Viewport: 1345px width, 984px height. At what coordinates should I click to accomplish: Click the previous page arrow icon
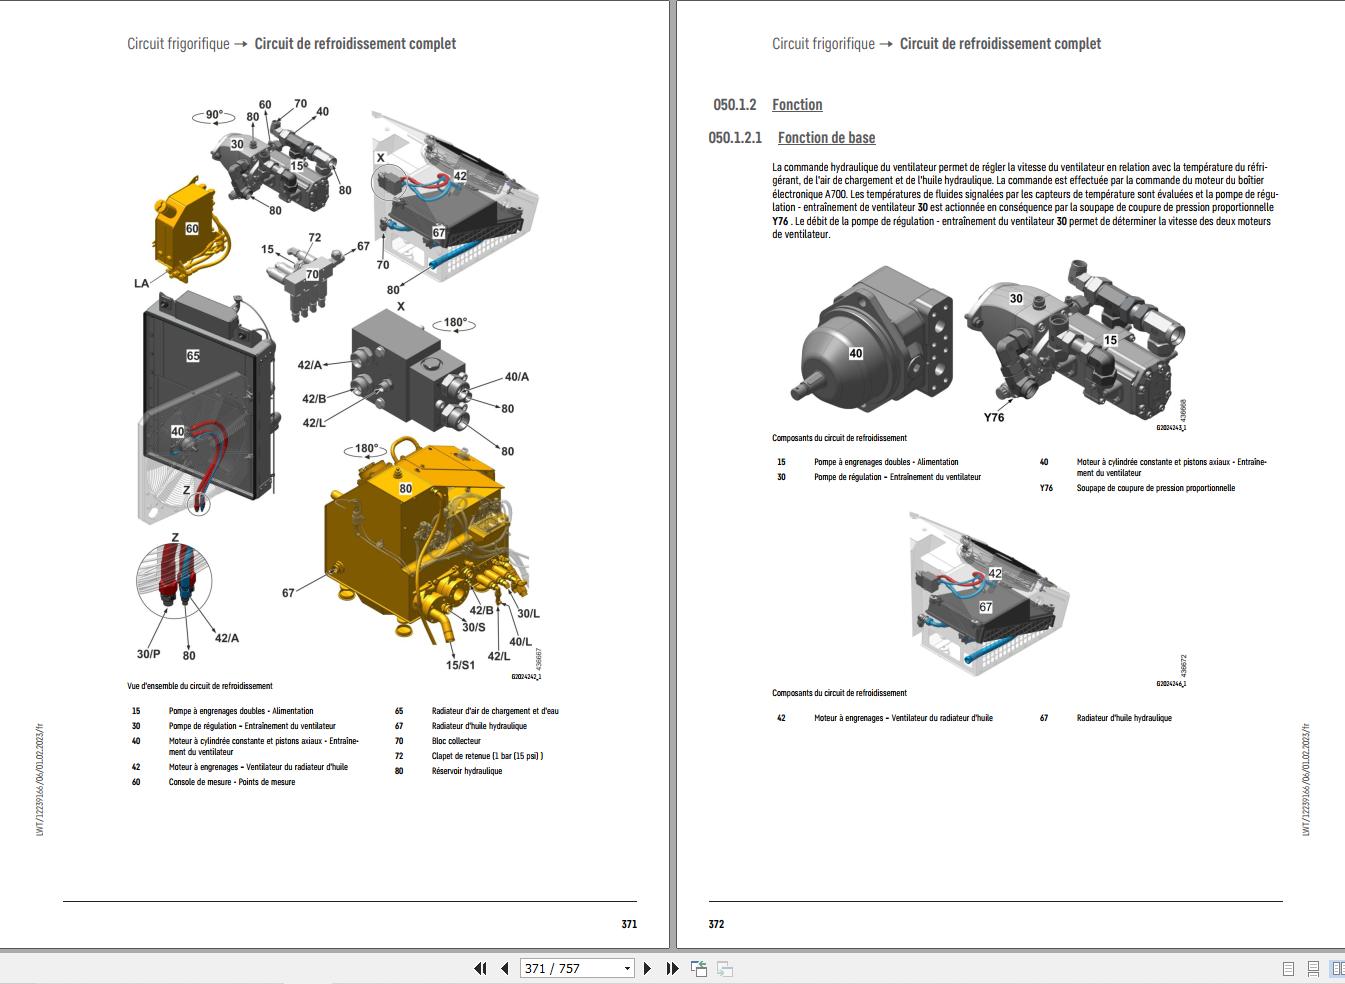[503, 968]
